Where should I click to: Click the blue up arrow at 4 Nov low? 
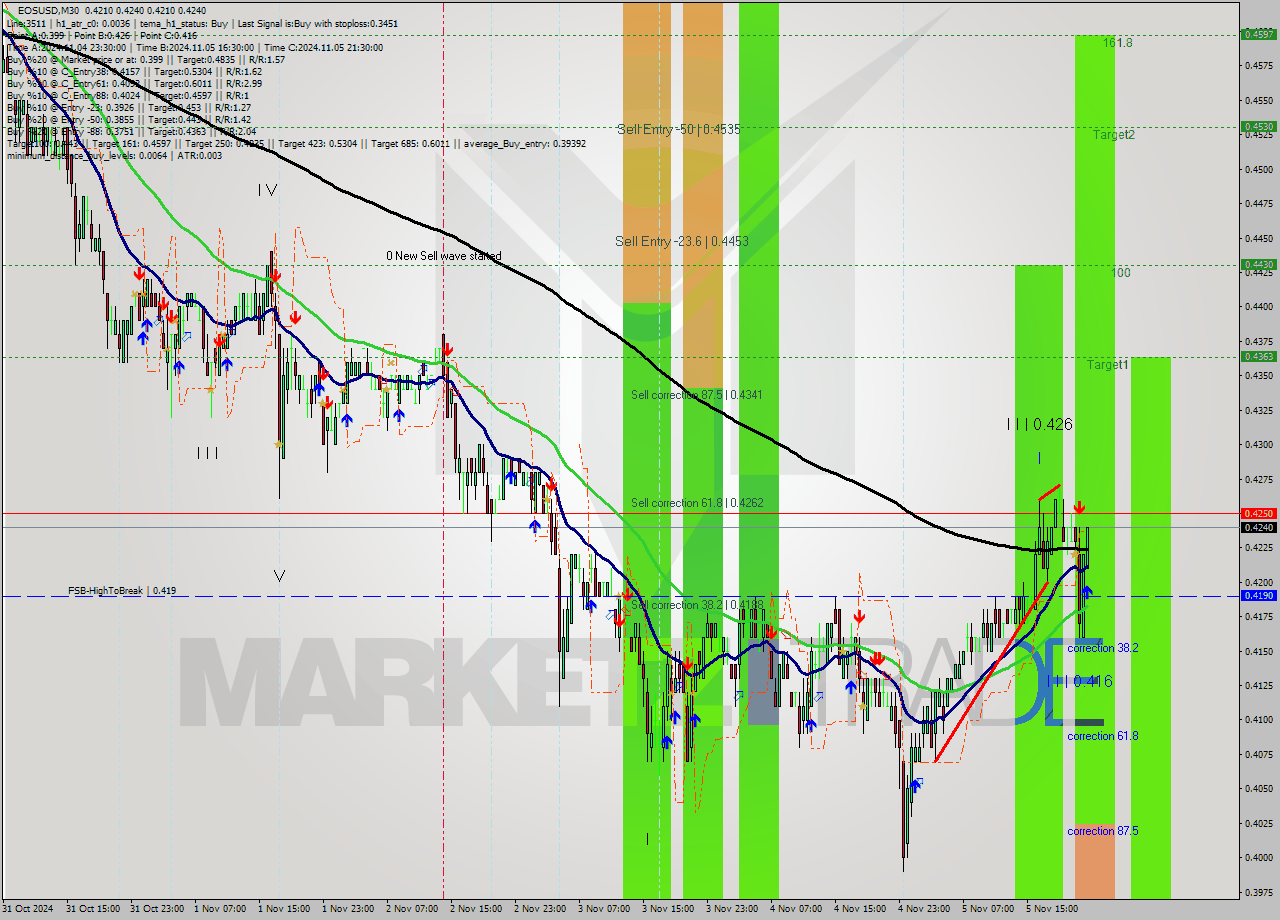pyautogui.click(x=916, y=786)
